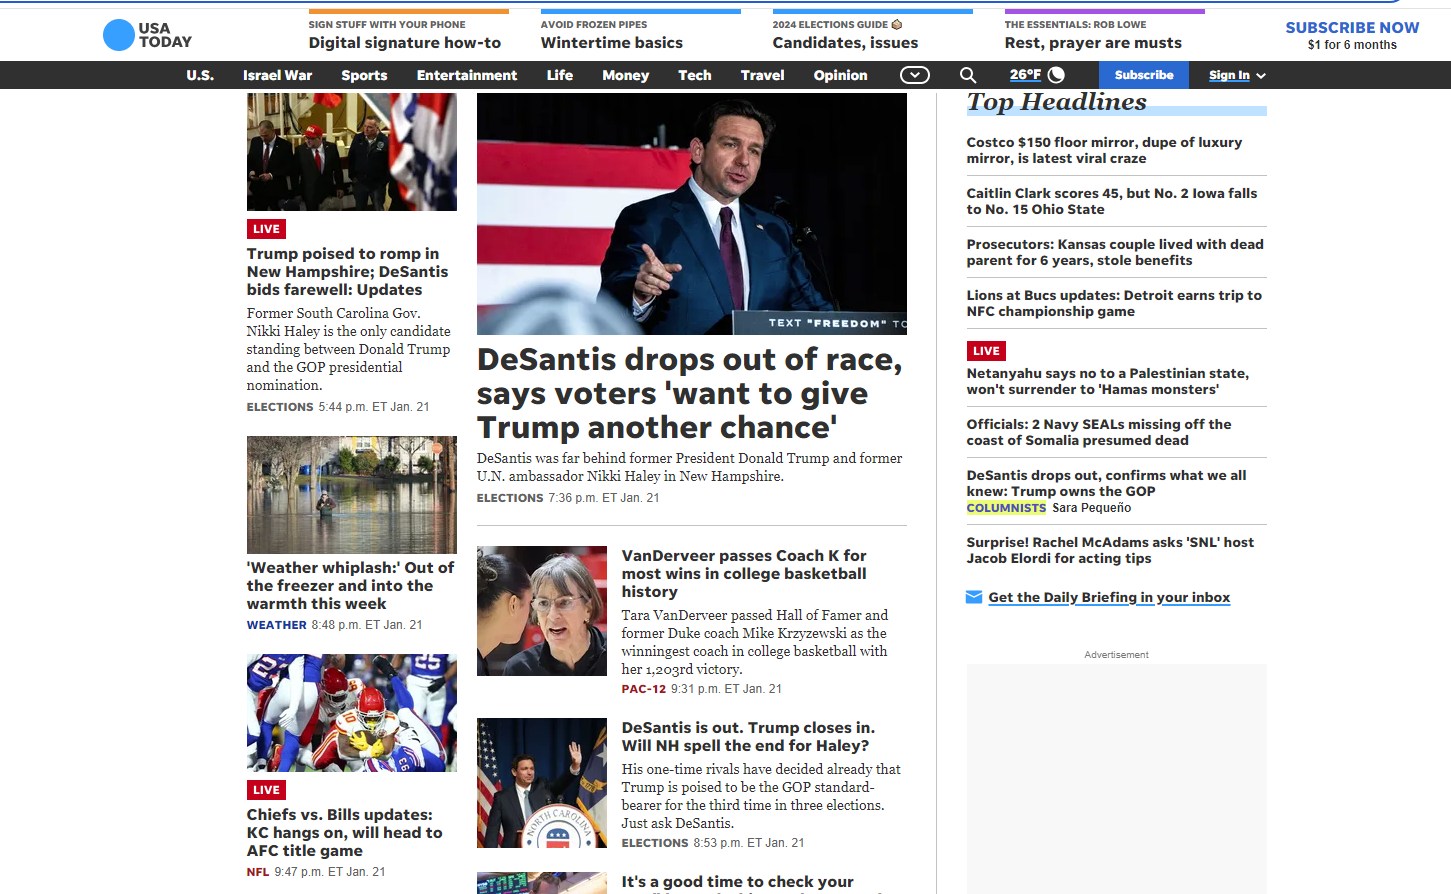
Task: Open the Travel section
Action: 763,75
